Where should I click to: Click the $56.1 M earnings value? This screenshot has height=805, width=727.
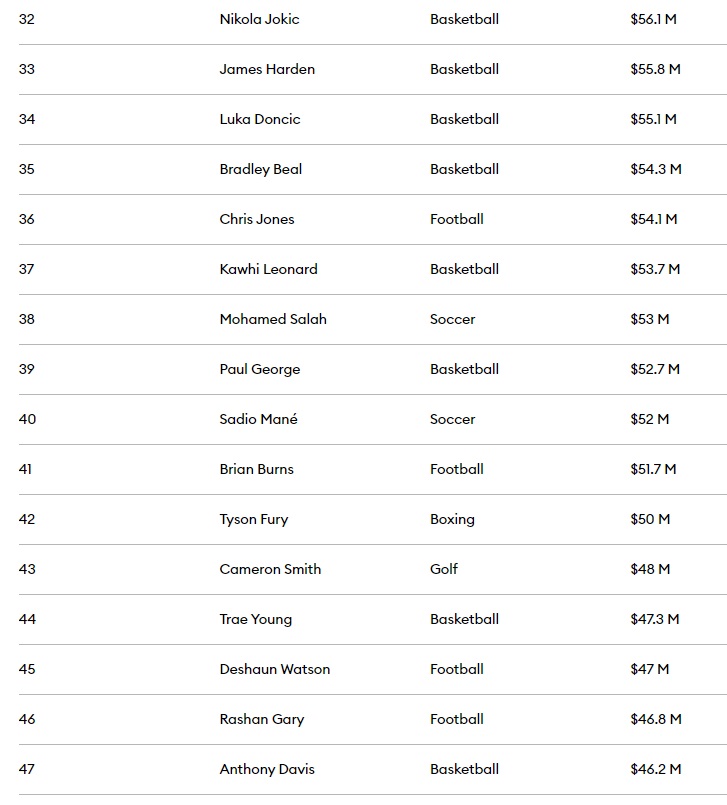point(653,19)
